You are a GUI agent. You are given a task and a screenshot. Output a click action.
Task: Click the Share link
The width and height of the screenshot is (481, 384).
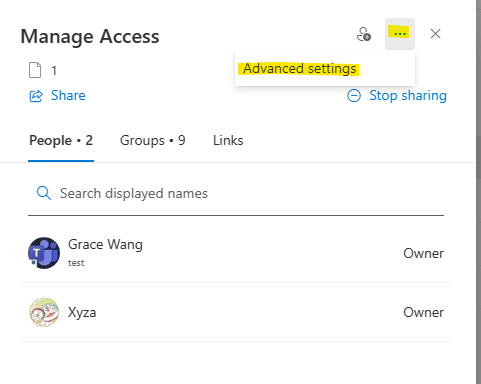tap(68, 96)
